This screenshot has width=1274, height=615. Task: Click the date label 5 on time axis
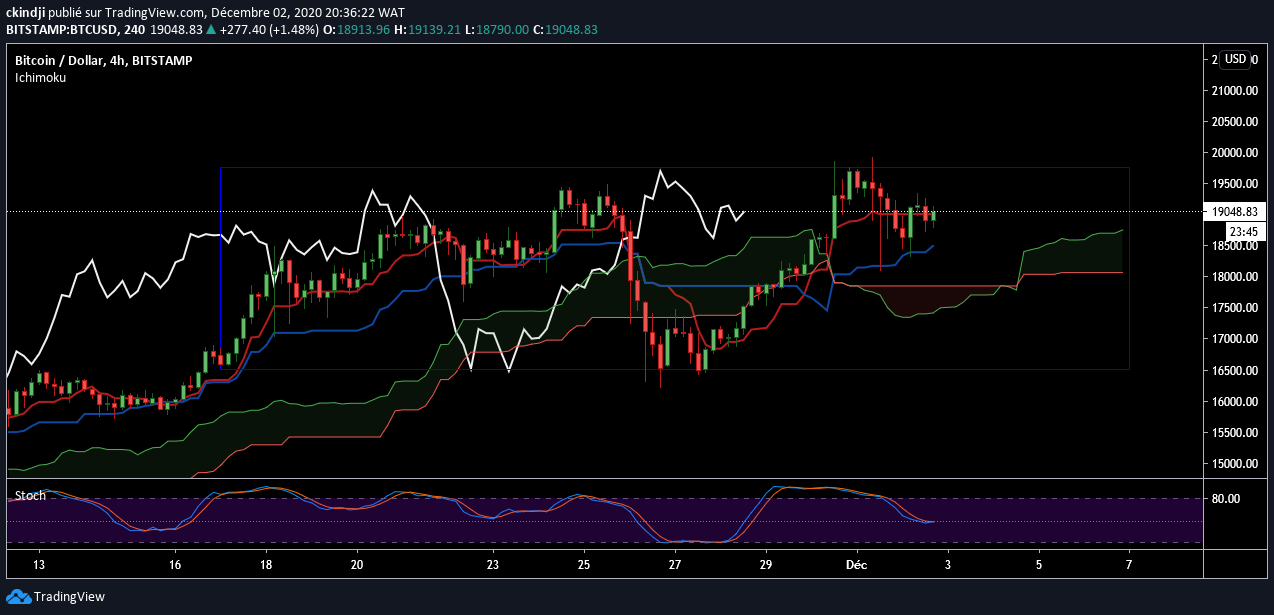(x=1038, y=564)
